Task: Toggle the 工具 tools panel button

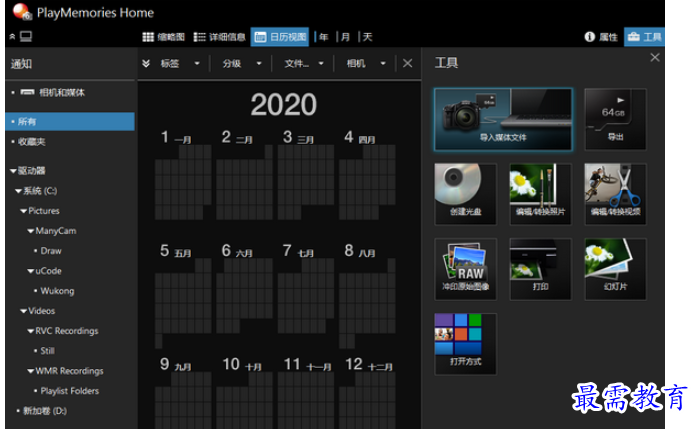Action: click(x=645, y=37)
